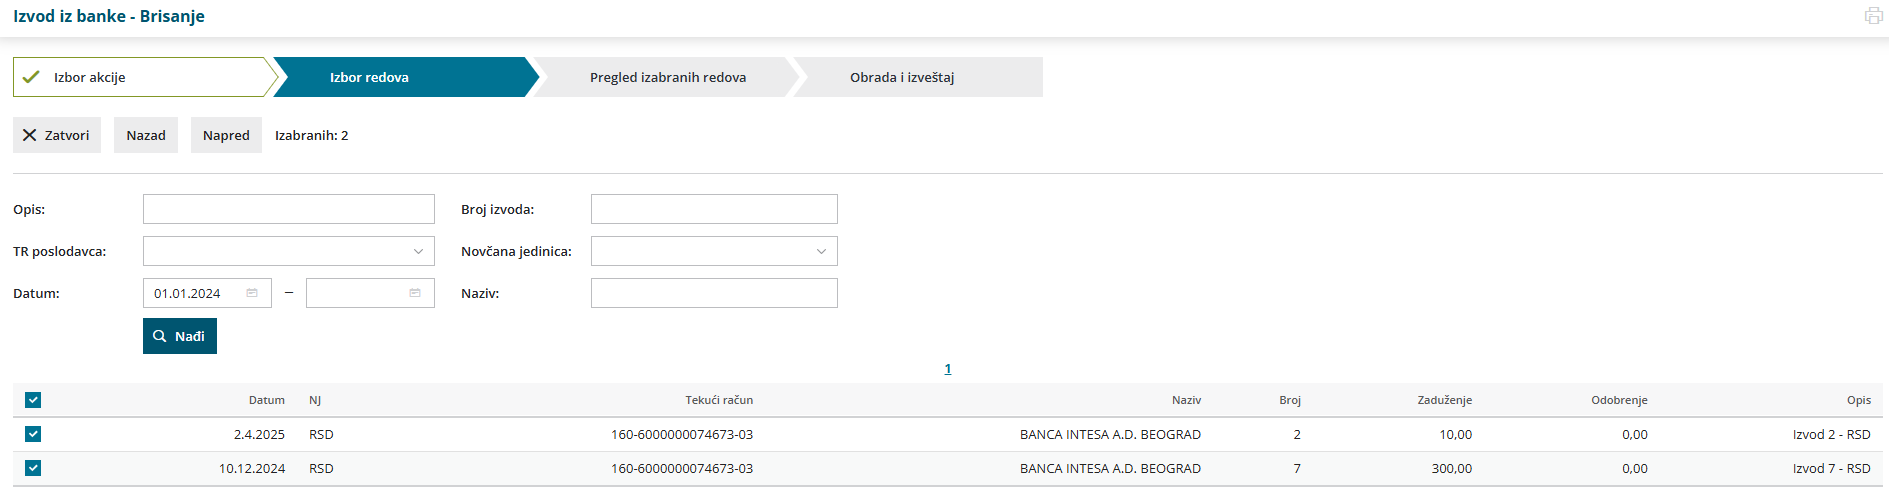Image resolution: width=1889 pixels, height=498 pixels.
Task: Open the start date calendar picker
Action: coord(252,293)
